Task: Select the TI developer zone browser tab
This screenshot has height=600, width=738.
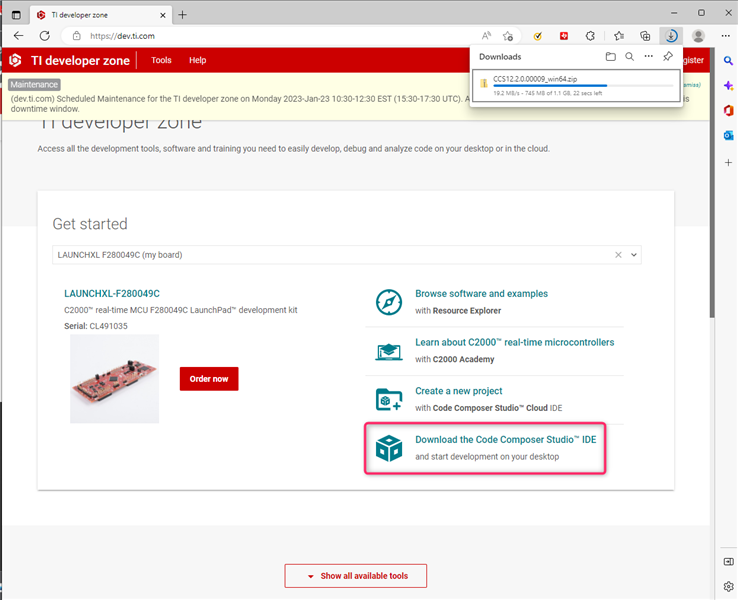Action: coord(101,15)
